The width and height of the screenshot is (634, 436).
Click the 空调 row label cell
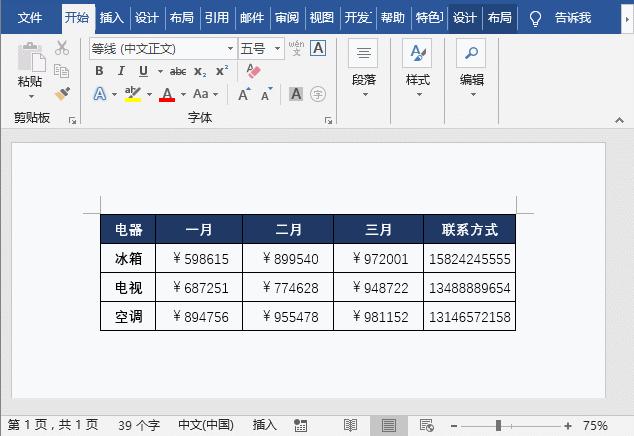tap(128, 316)
